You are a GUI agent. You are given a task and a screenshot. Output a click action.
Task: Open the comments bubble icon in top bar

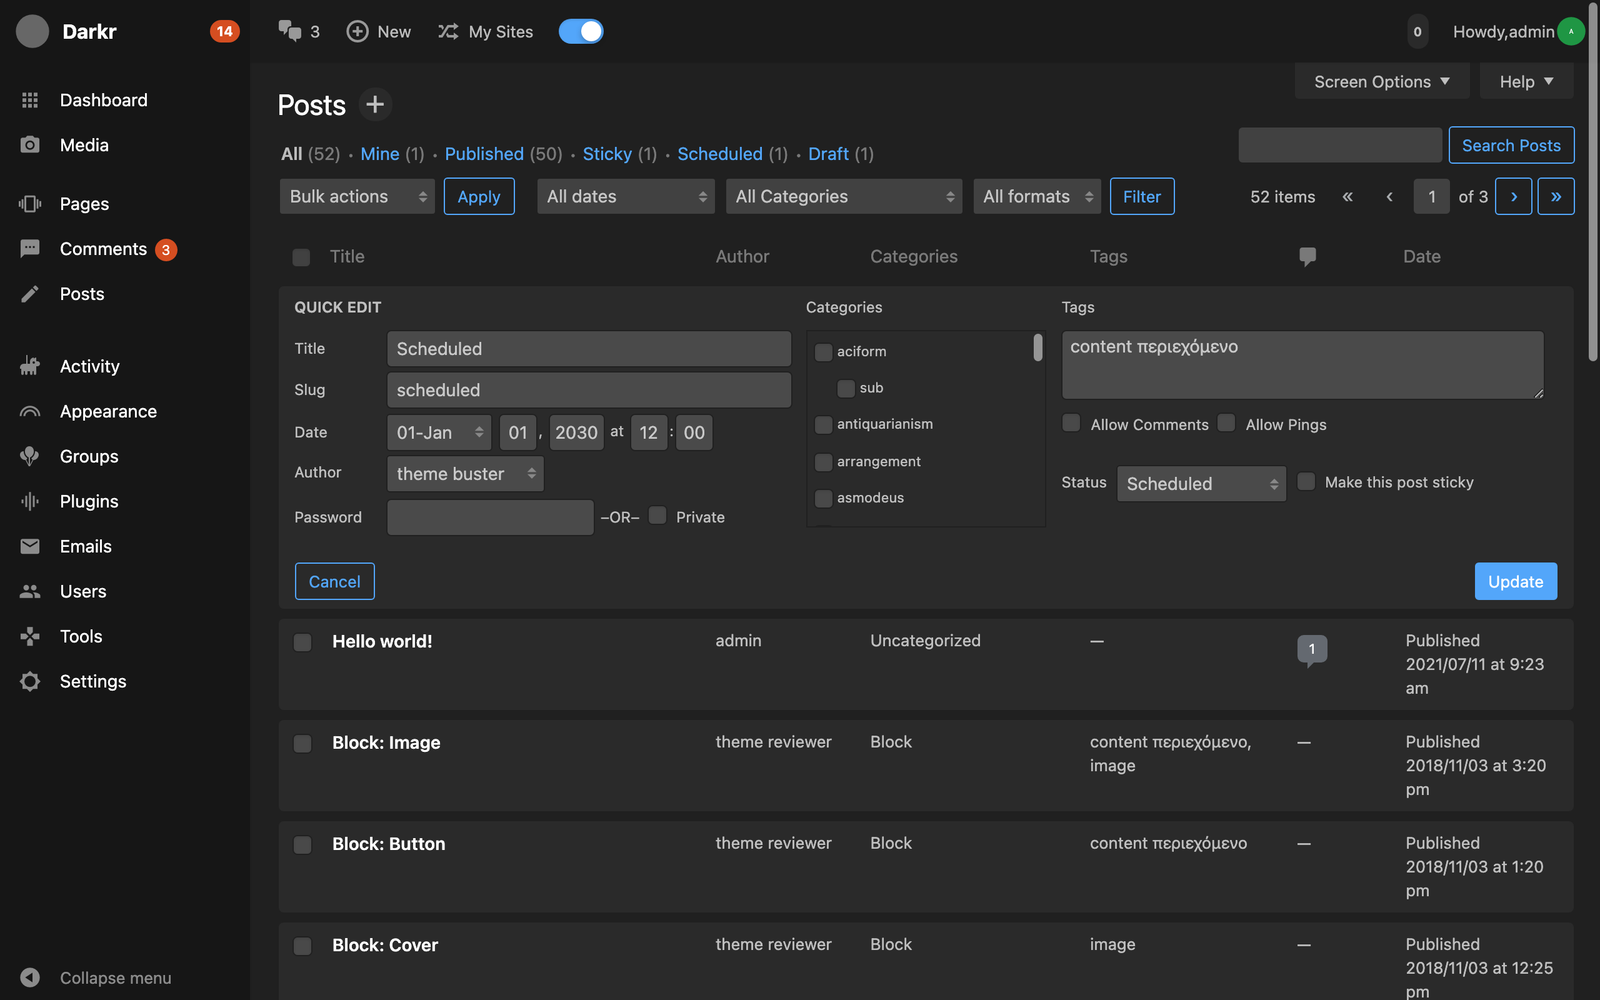click(x=290, y=31)
